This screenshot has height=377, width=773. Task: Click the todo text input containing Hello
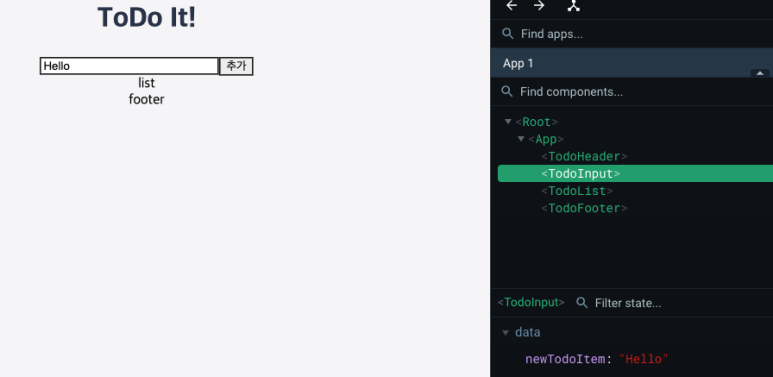click(x=129, y=66)
